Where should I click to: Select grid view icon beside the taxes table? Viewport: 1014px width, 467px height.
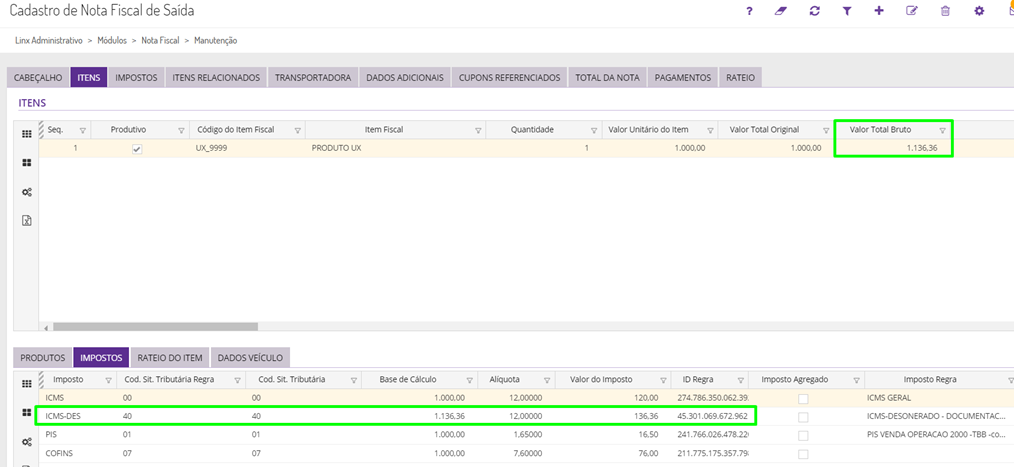pos(27,384)
